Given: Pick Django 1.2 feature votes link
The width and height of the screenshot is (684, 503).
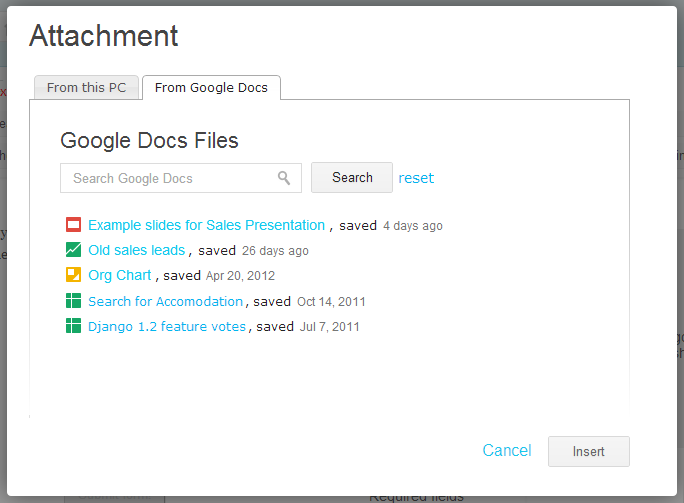Looking at the screenshot, I should click(167, 326).
